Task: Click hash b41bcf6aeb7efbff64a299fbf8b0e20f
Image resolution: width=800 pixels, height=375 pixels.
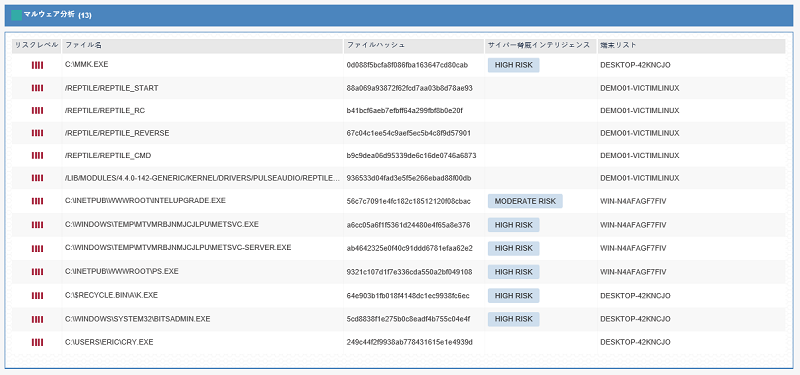Action: [x=405, y=111]
